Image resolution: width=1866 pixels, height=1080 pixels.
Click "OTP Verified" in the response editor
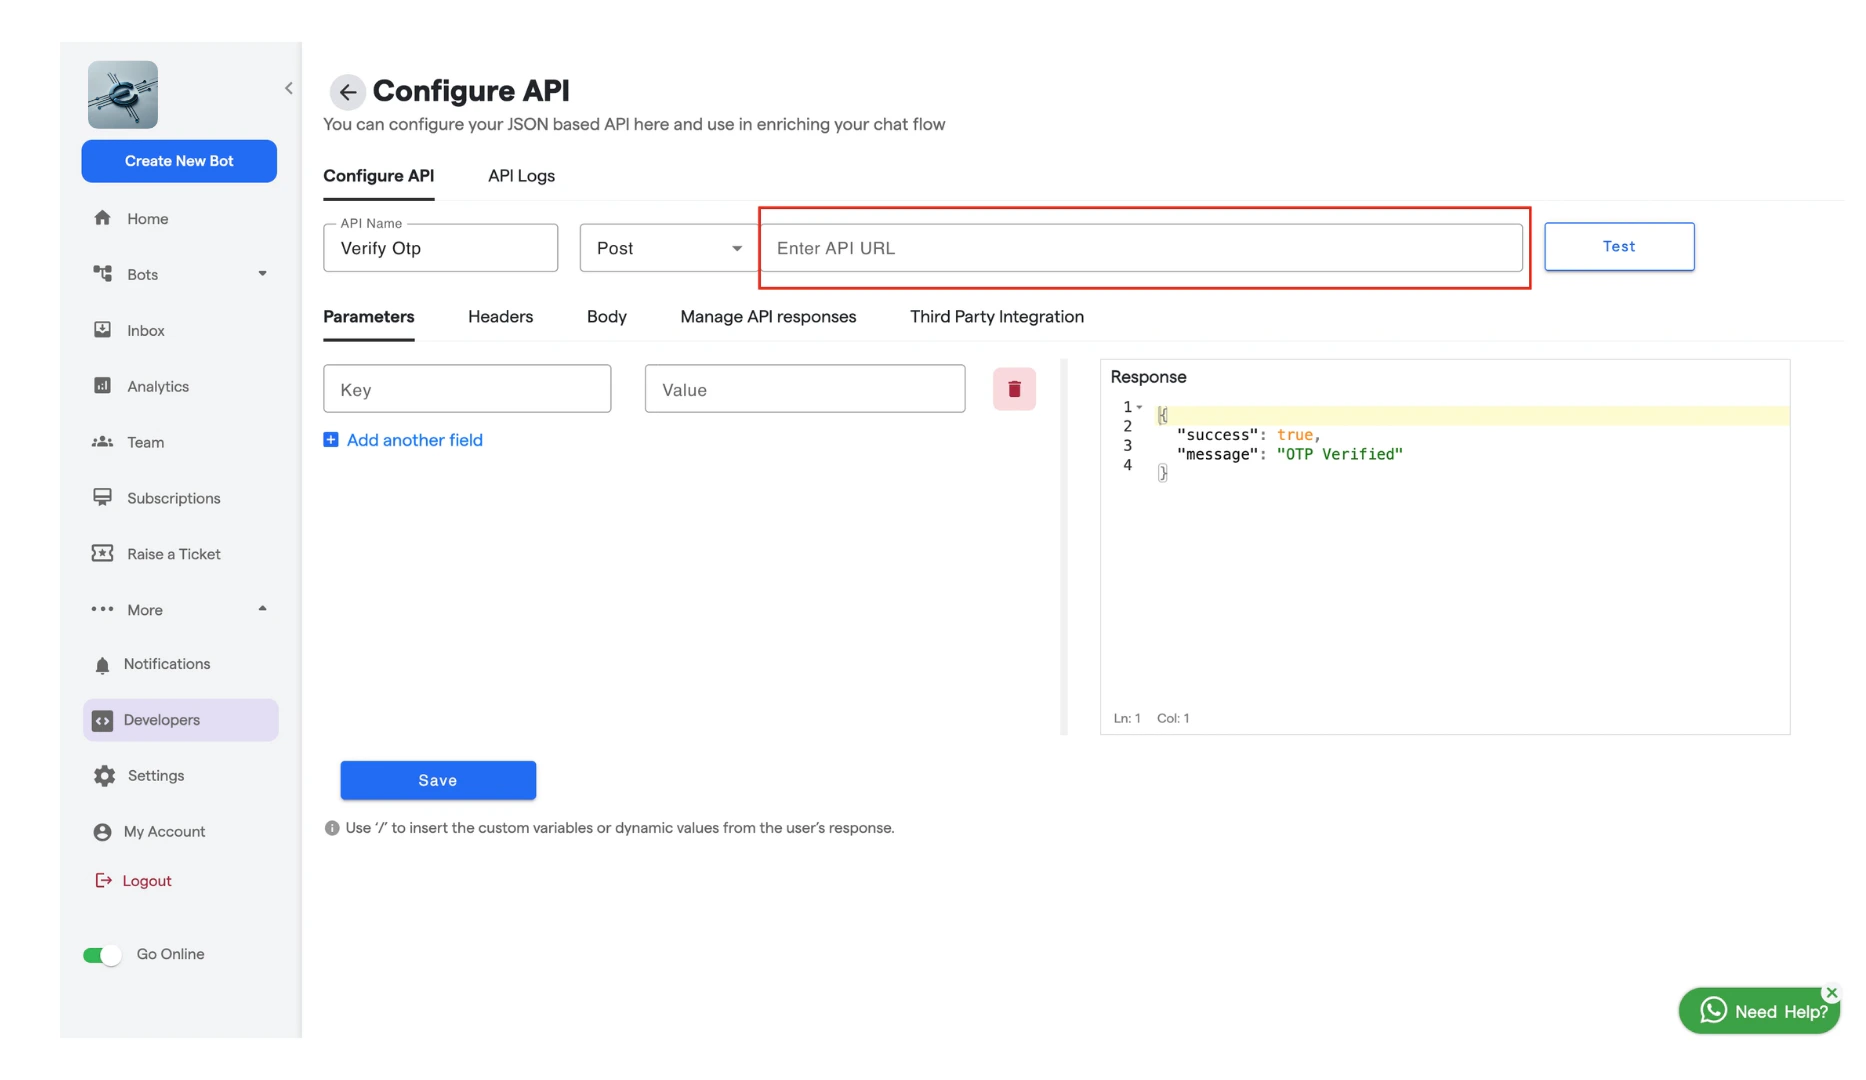coord(1339,454)
